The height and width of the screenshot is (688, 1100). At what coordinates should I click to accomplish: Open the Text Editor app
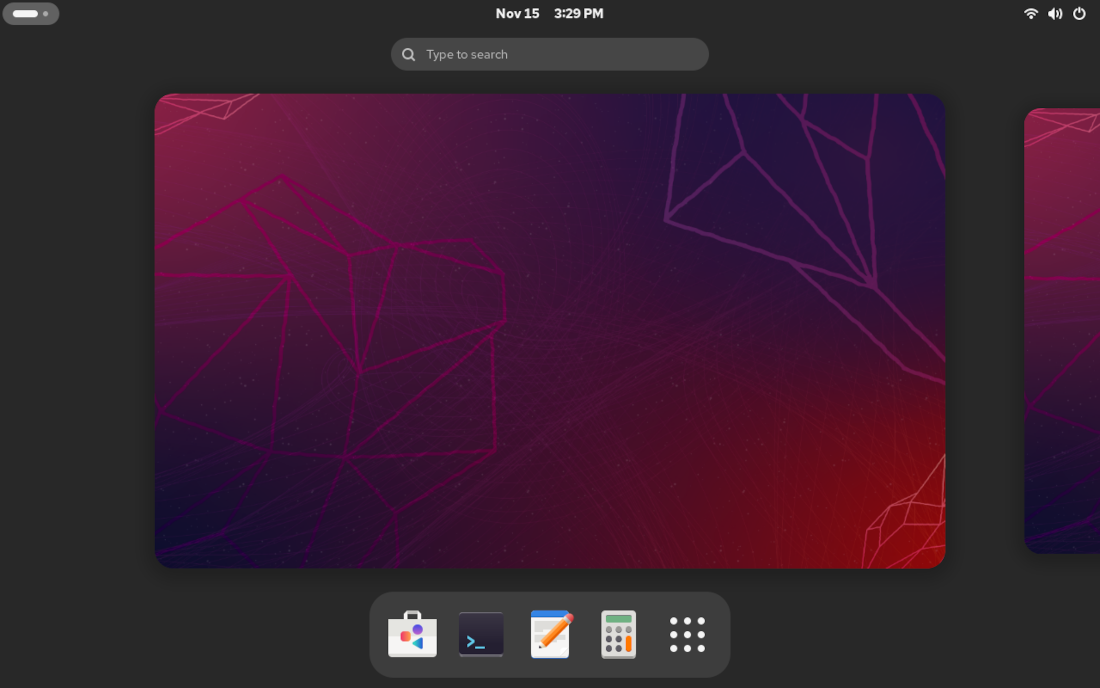coord(550,634)
